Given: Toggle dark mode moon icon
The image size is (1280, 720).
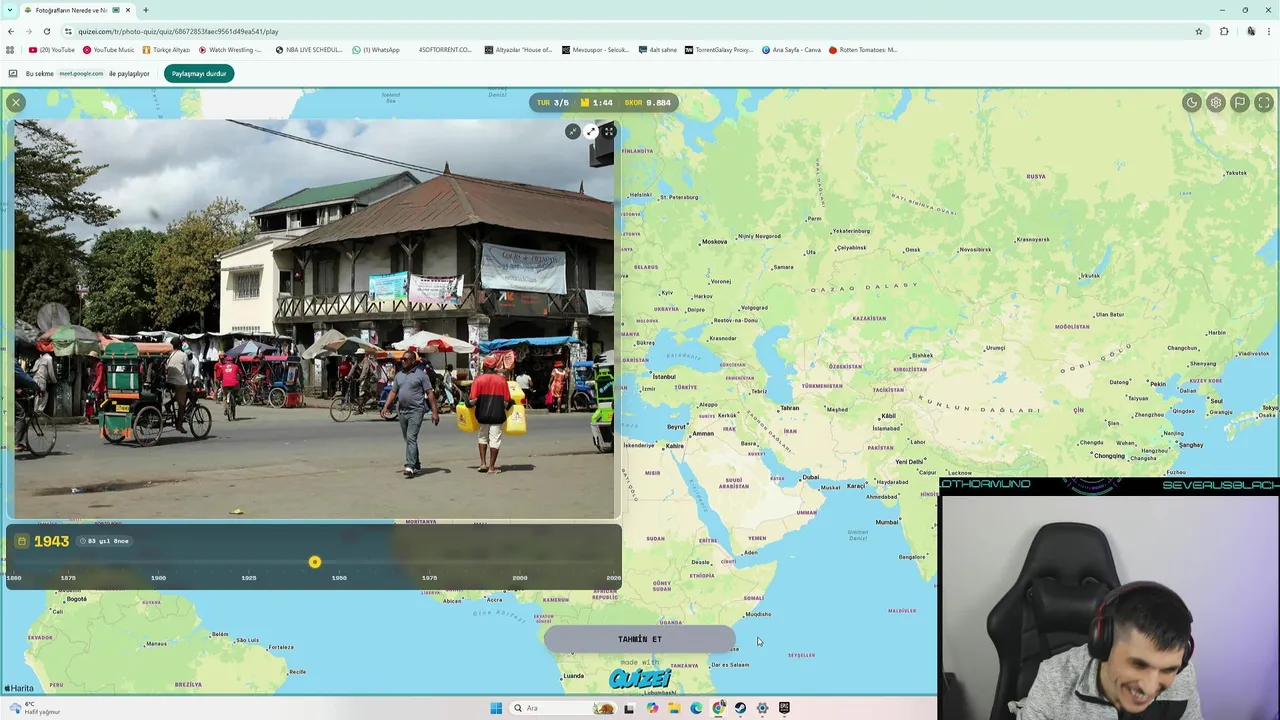Looking at the screenshot, I should pyautogui.click(x=1191, y=102).
